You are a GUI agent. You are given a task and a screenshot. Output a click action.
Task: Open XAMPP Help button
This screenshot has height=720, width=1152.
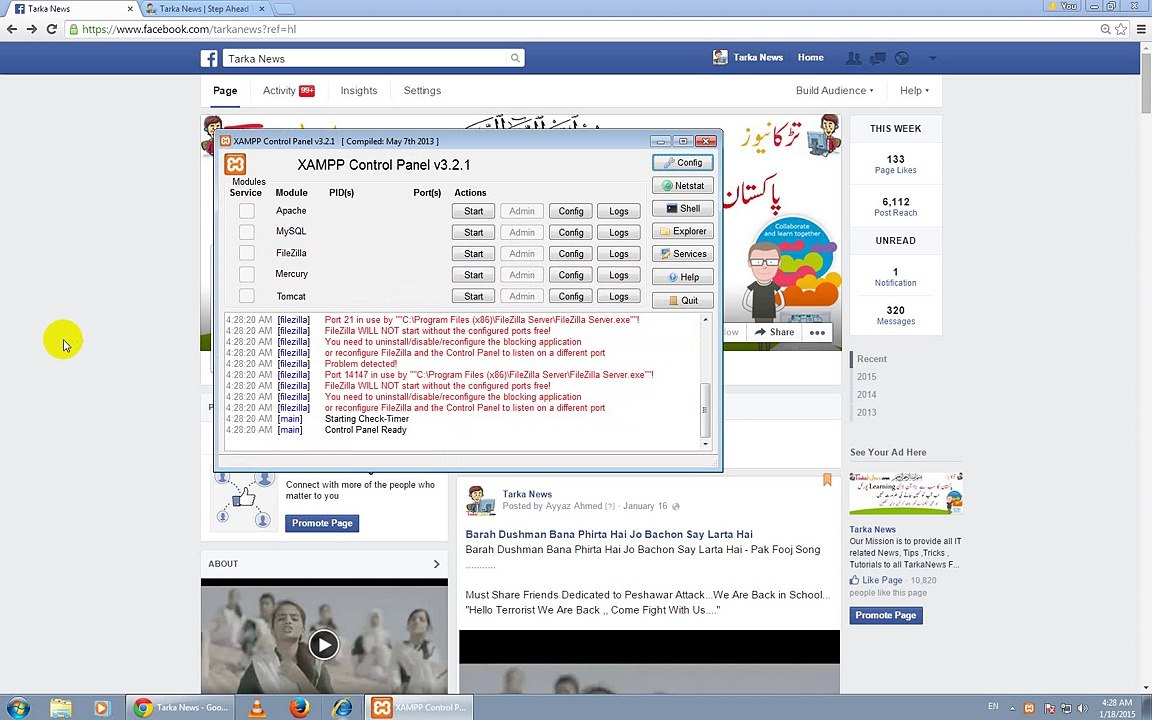pyautogui.click(x=683, y=277)
